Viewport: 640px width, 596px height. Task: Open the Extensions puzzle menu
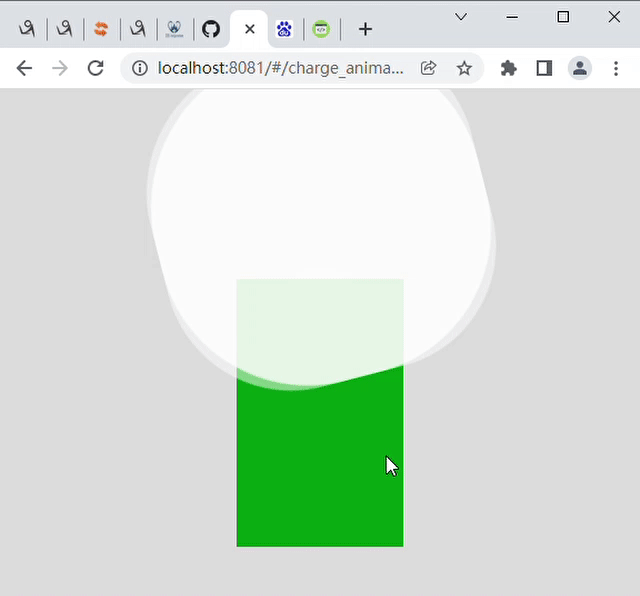(x=509, y=68)
